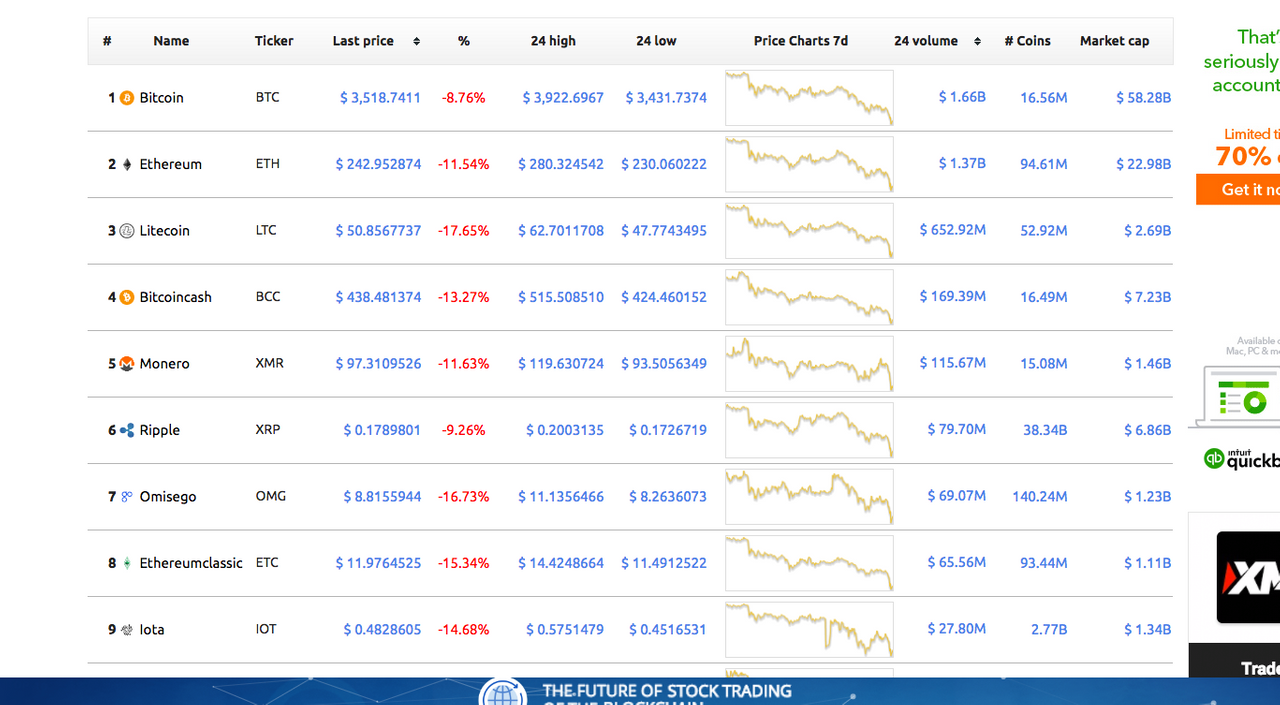The image size is (1280, 705).
Task: Click the QuickBooks laptop ad image
Action: [1234, 397]
